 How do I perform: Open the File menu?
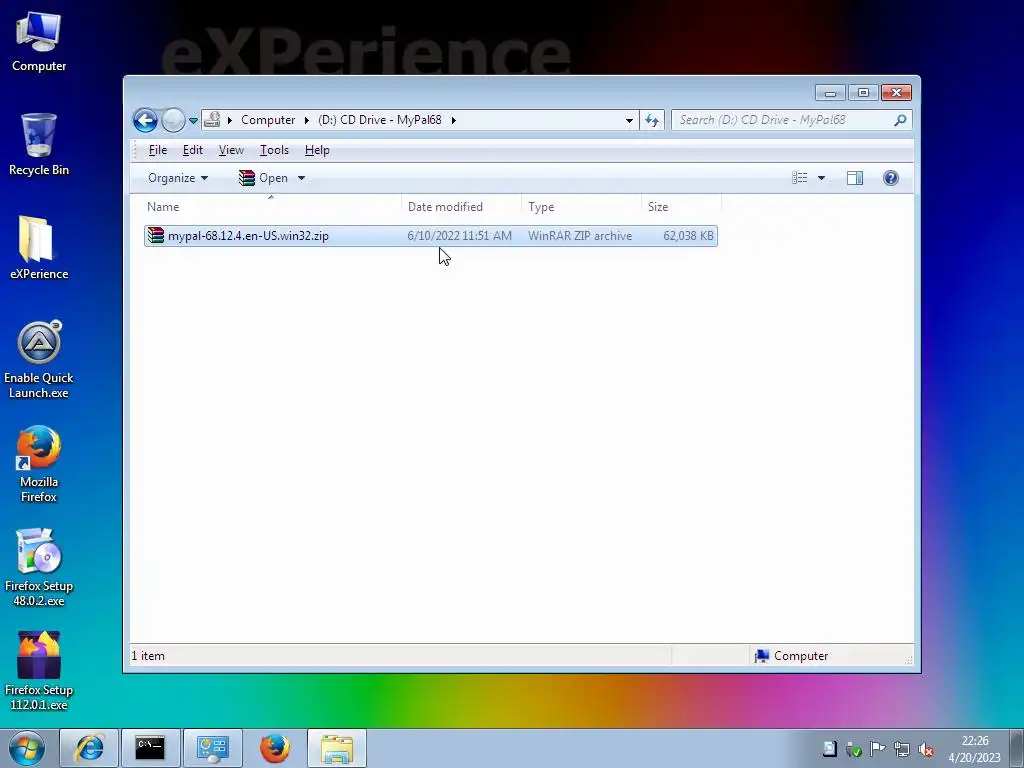tap(157, 150)
